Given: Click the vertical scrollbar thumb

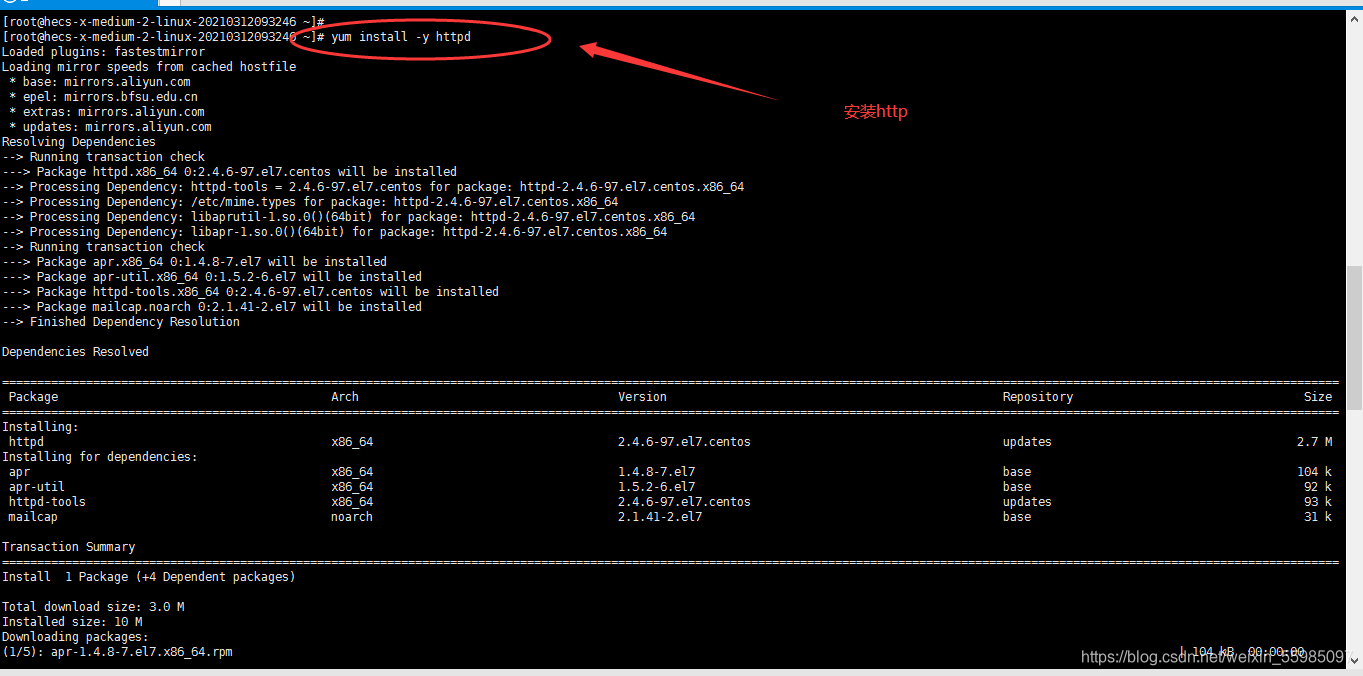Looking at the screenshot, I should tap(1355, 337).
